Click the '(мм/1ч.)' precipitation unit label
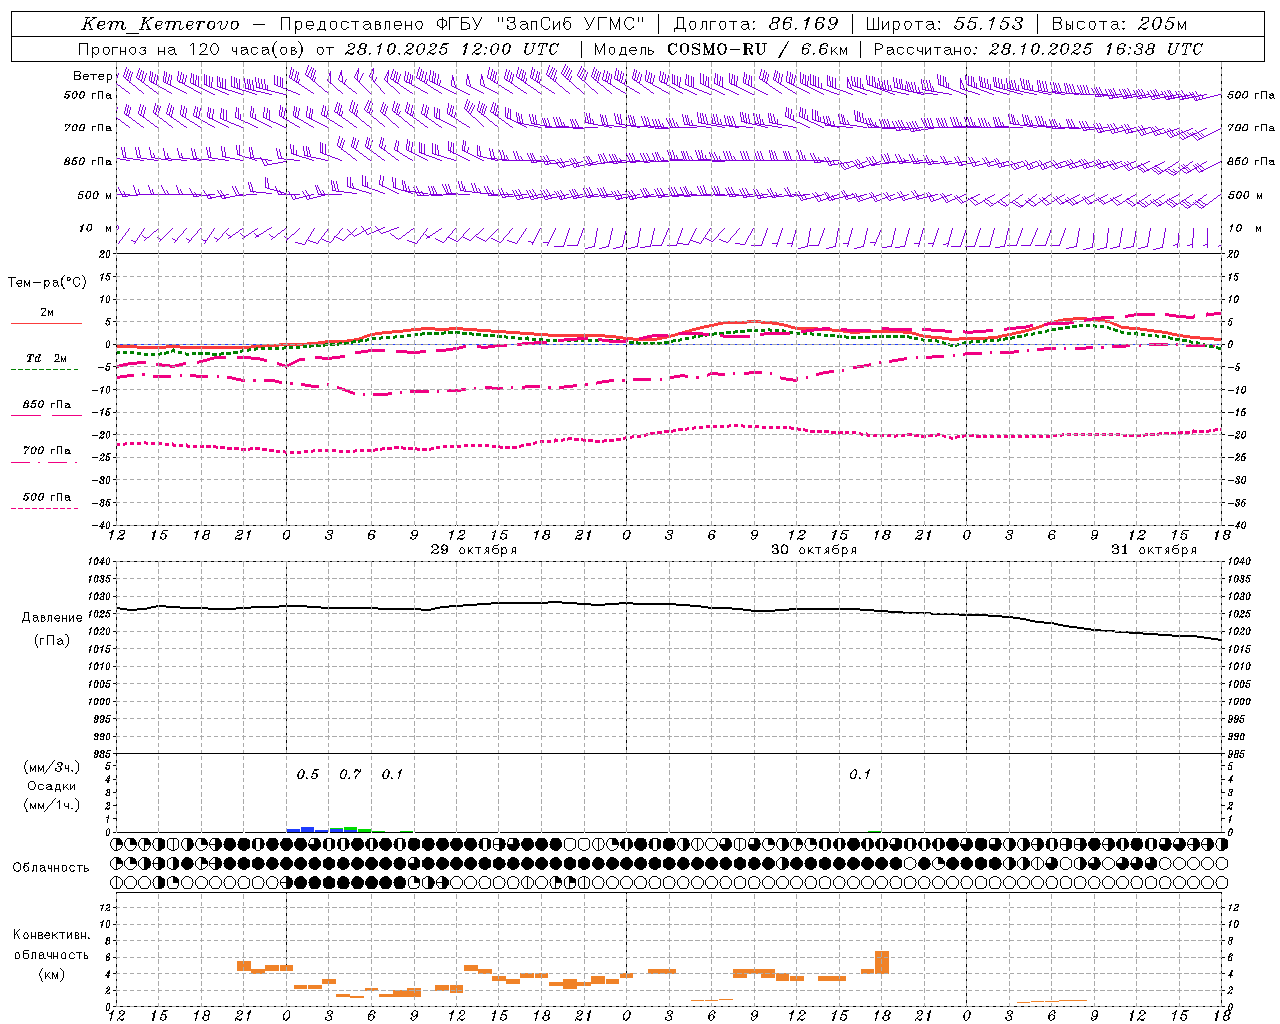This screenshot has height=1024, width=1280. pos(52,805)
